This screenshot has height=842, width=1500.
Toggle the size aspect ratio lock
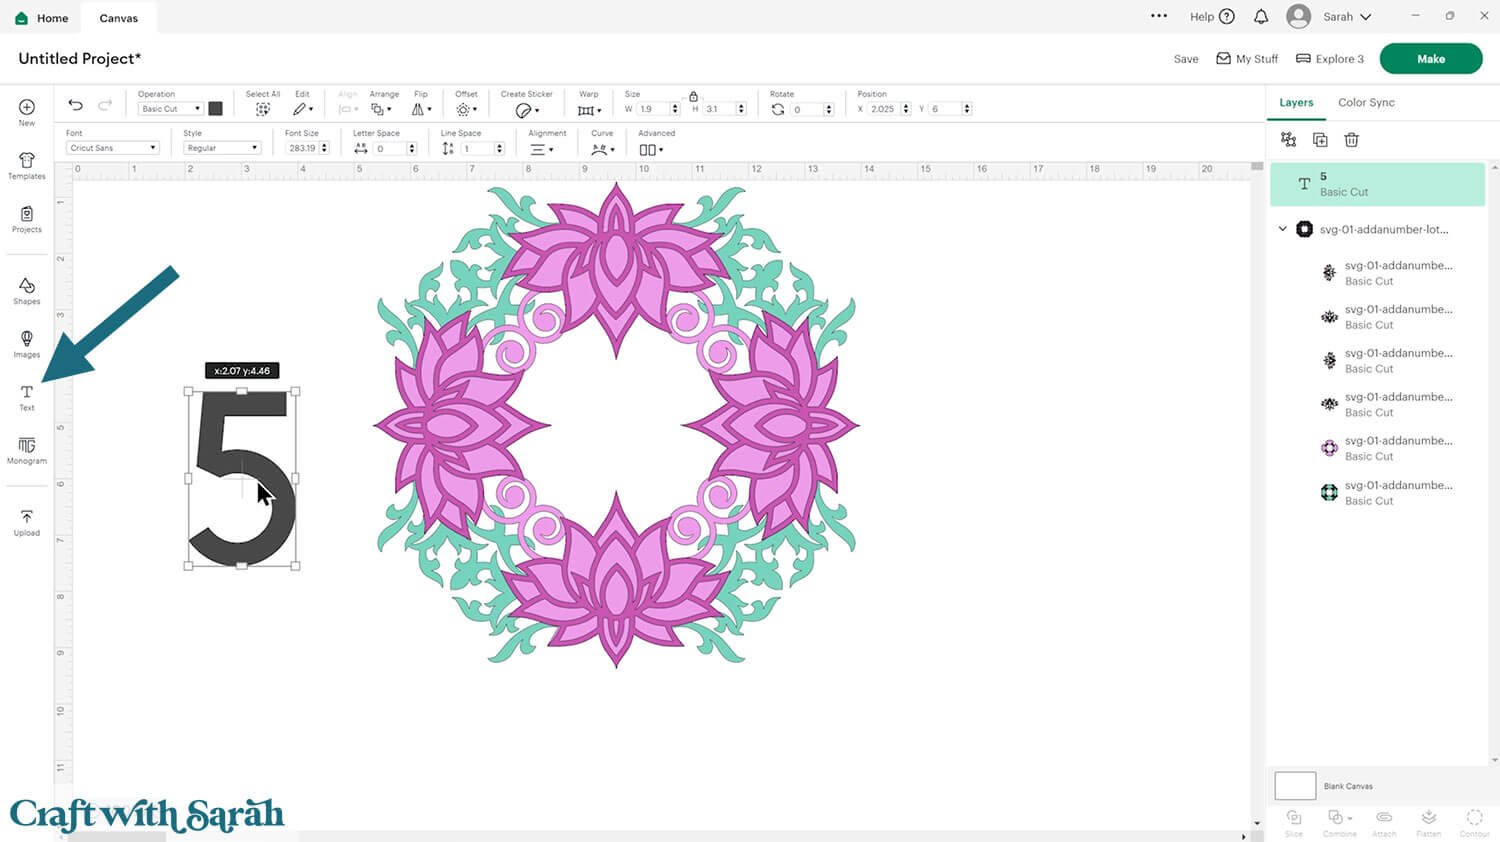[693, 96]
